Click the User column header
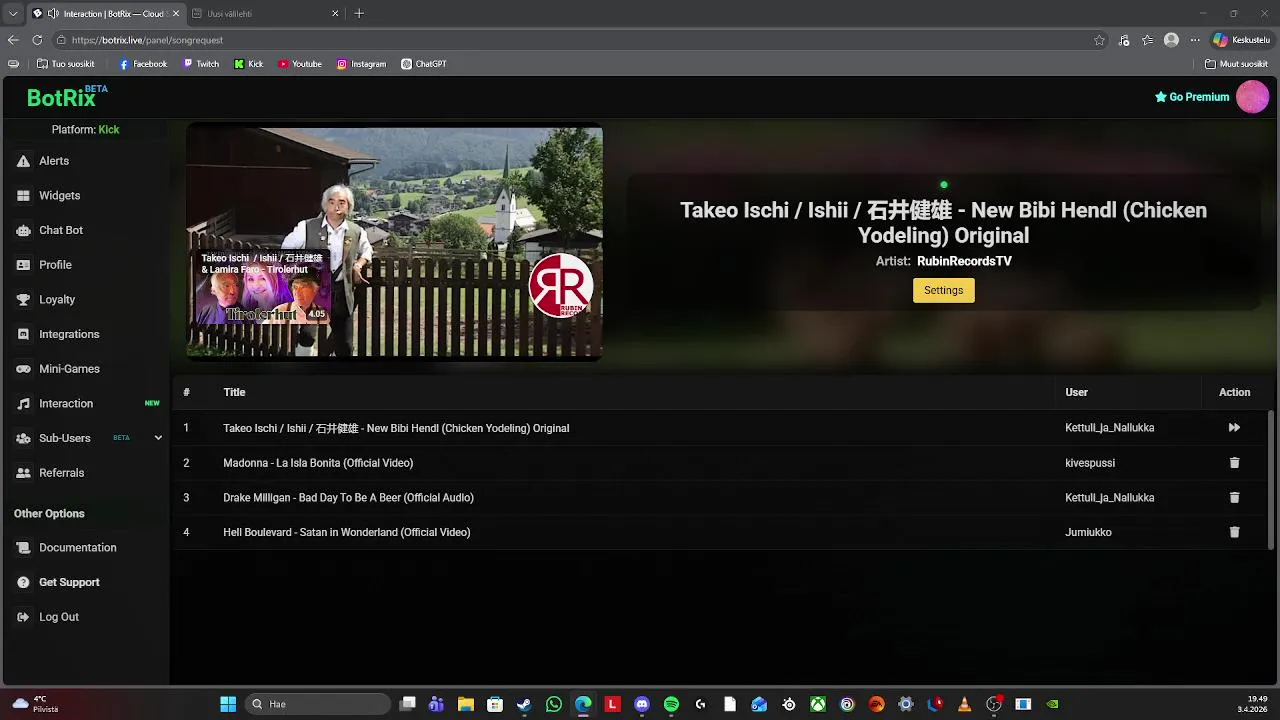Viewport: 1280px width, 720px height. [1076, 392]
